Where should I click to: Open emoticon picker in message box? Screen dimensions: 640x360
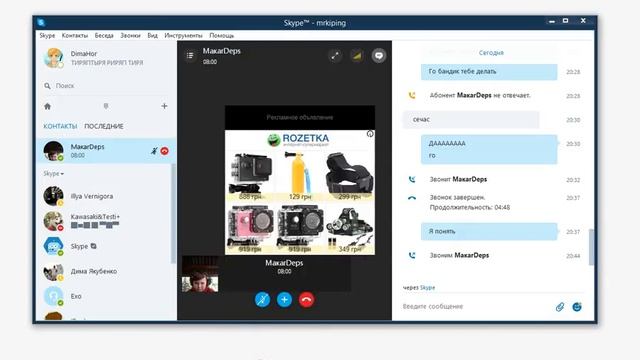[x=577, y=307]
